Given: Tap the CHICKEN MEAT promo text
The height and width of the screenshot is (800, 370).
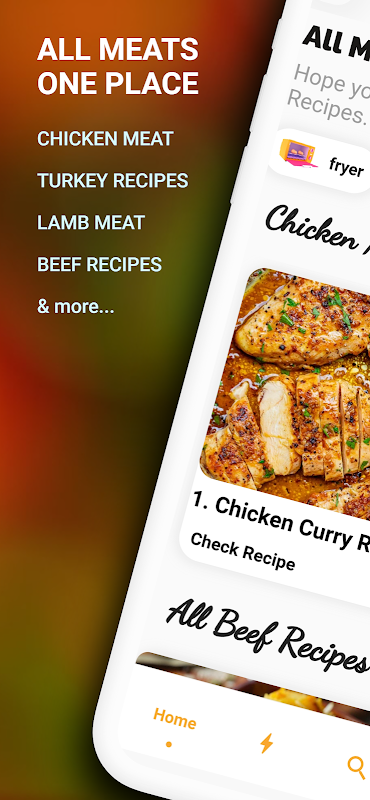Looking at the screenshot, I should coord(105,139).
